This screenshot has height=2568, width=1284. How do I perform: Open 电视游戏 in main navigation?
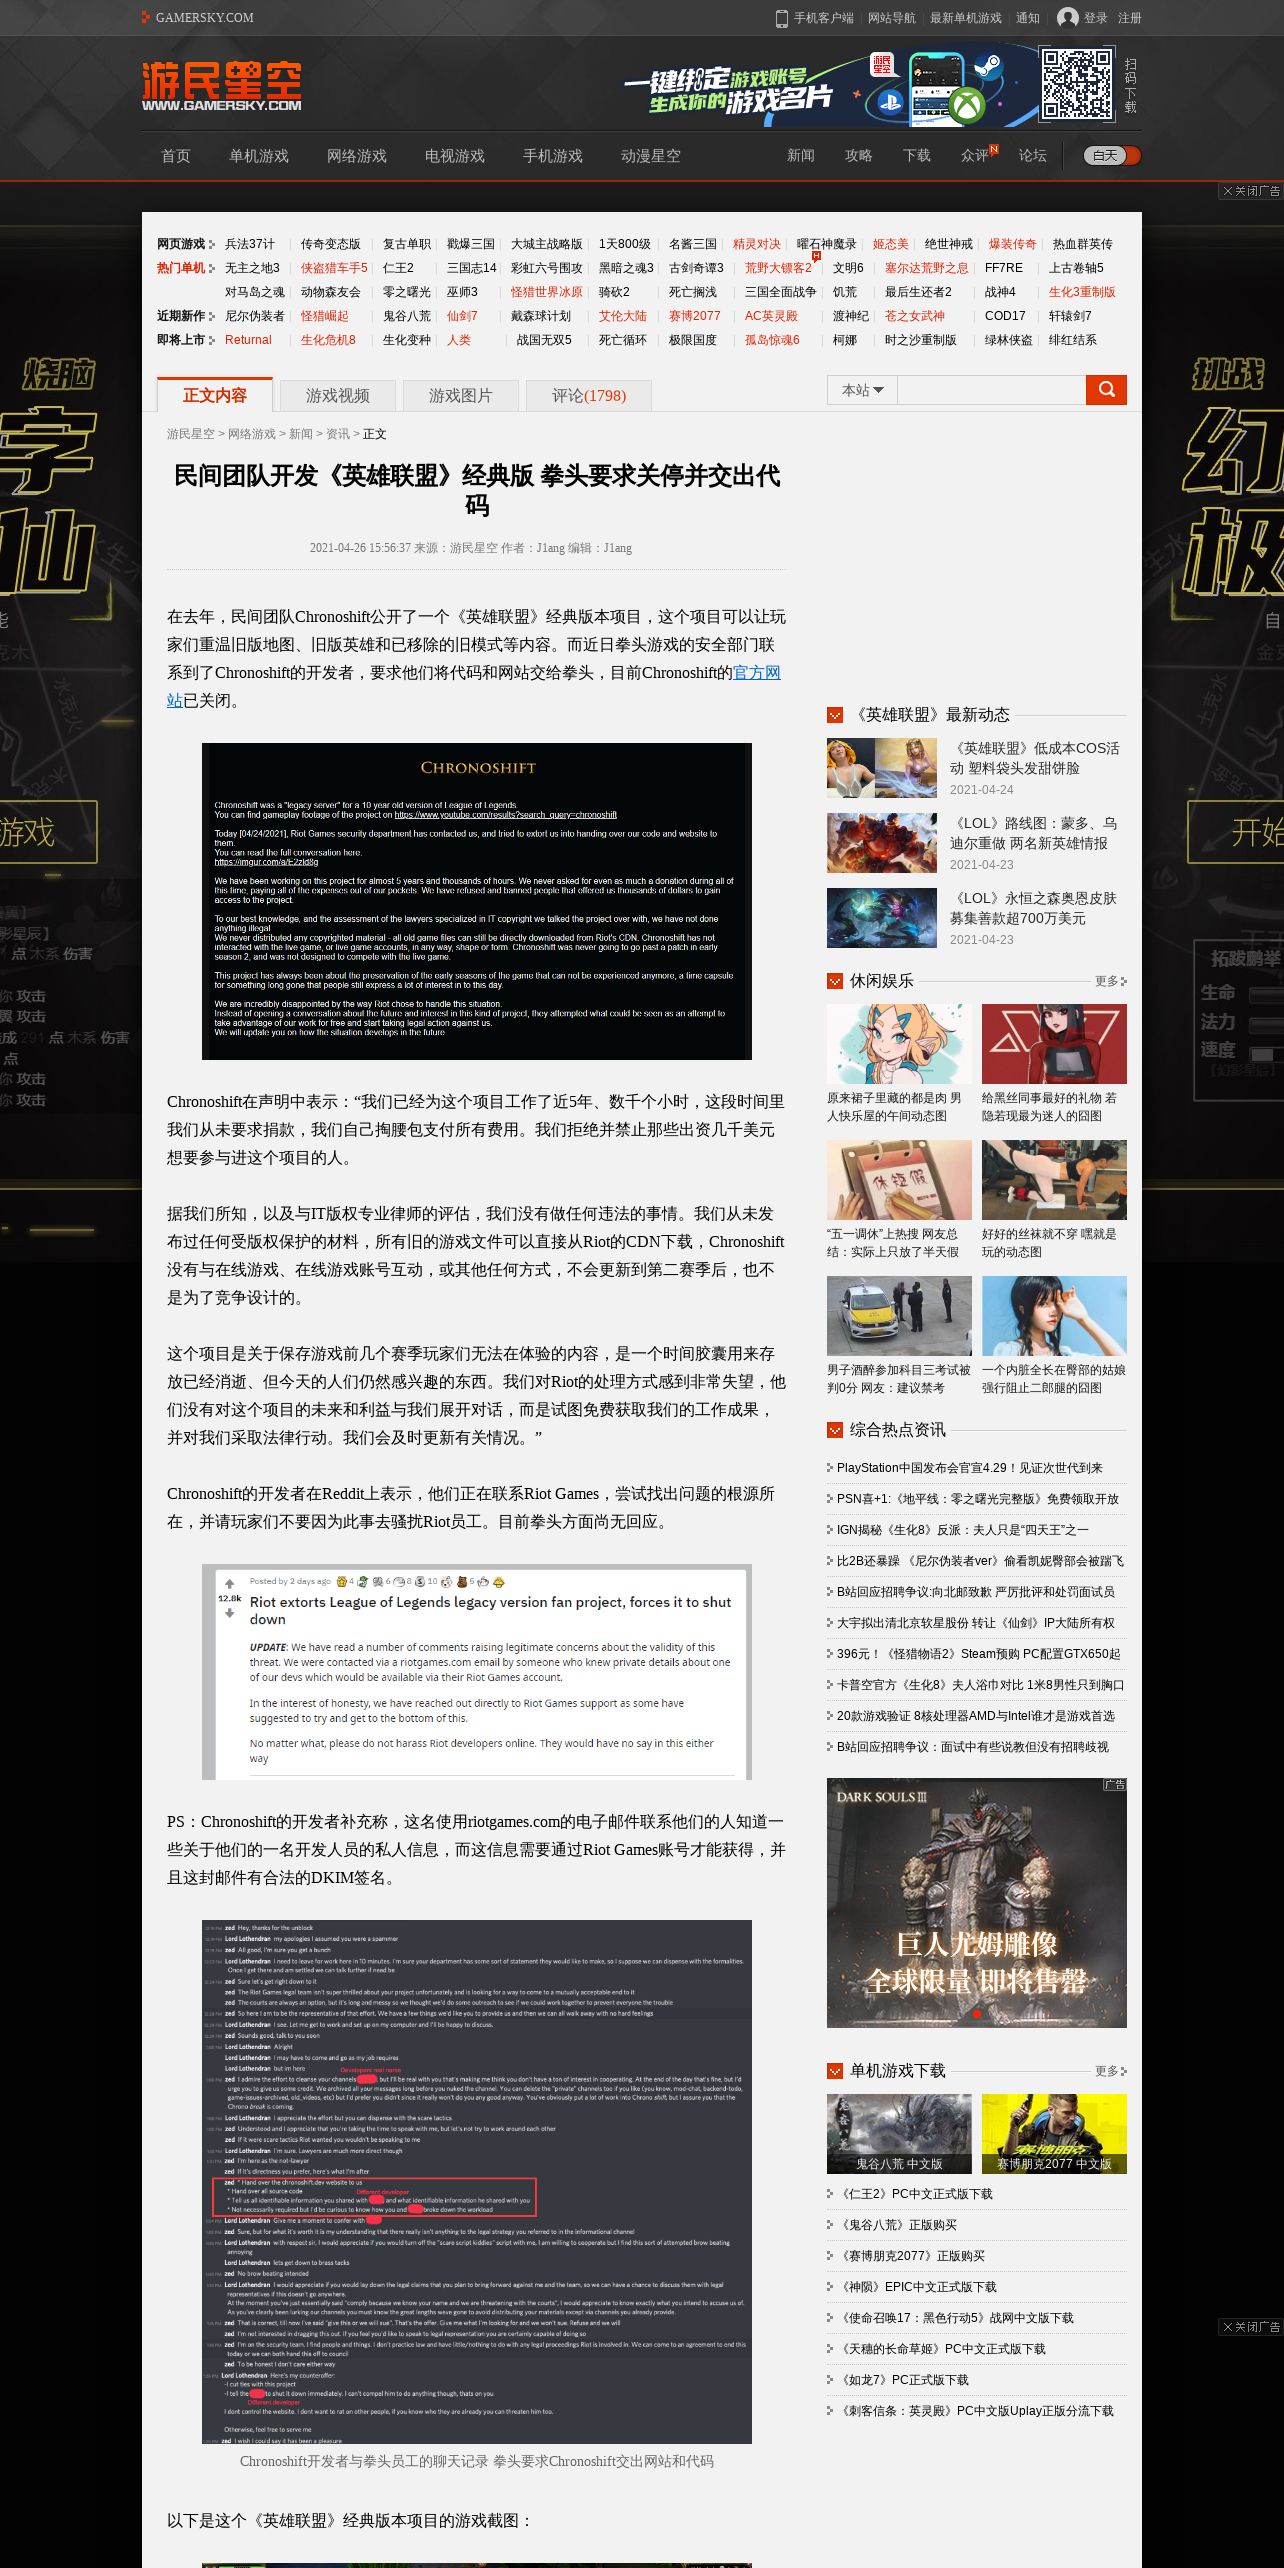pyautogui.click(x=455, y=156)
